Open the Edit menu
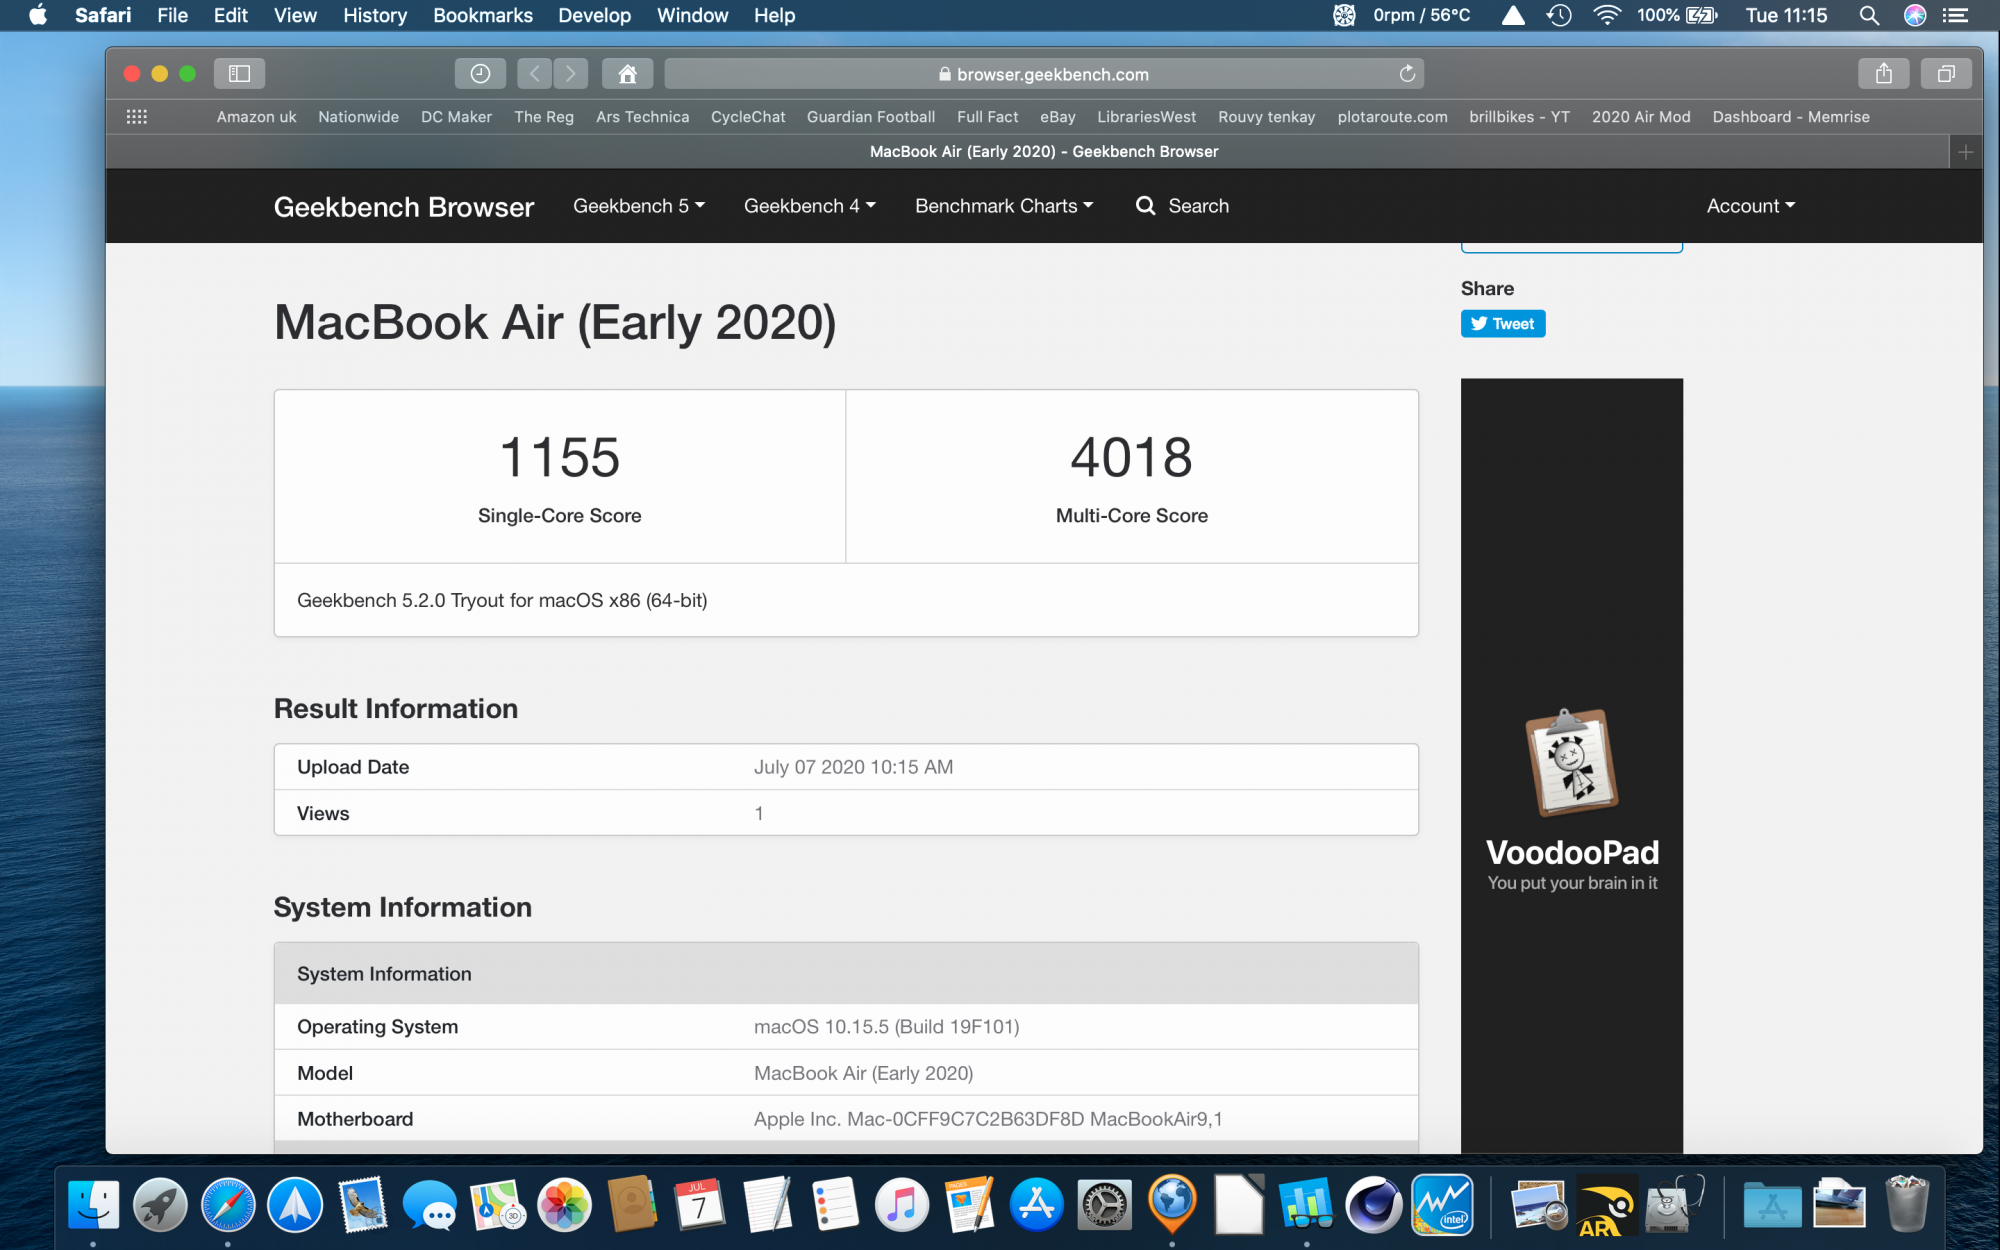Viewport: 2000px width, 1250px height. pyautogui.click(x=230, y=15)
